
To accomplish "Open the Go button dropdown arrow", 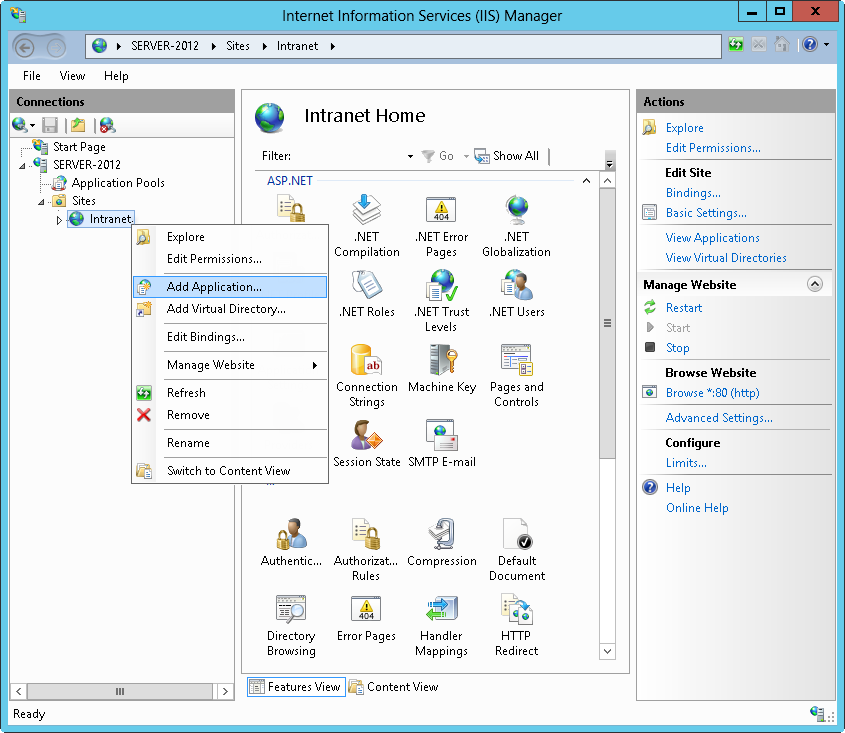I will (x=466, y=156).
